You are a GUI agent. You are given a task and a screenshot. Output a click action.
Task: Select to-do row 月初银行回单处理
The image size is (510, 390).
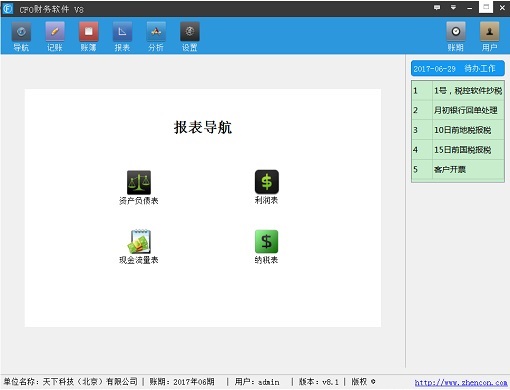point(458,110)
